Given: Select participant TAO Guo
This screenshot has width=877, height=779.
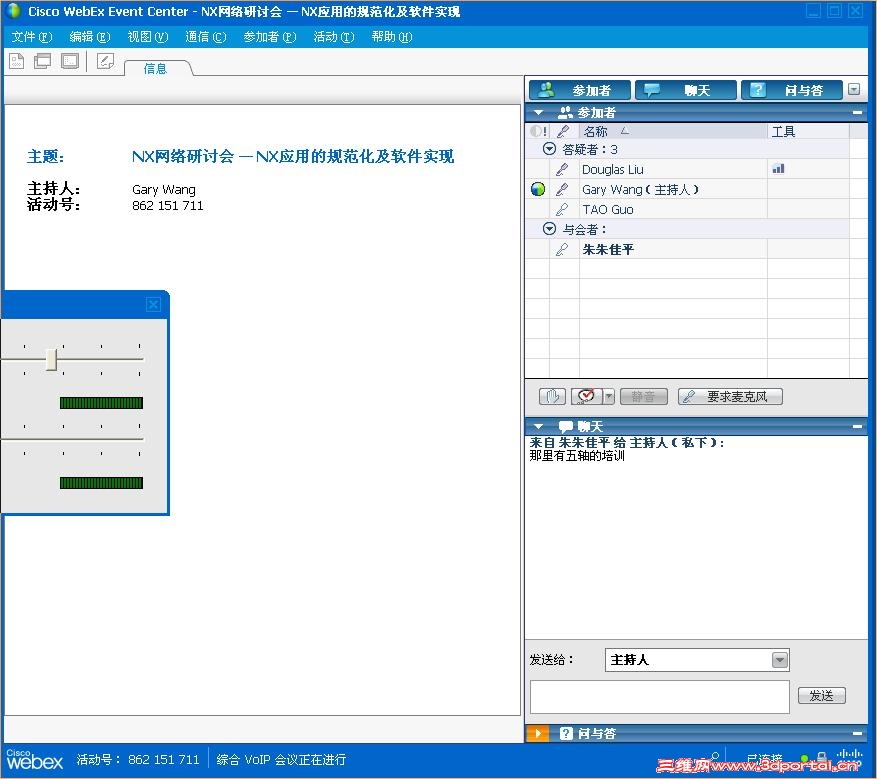Looking at the screenshot, I should click(607, 210).
